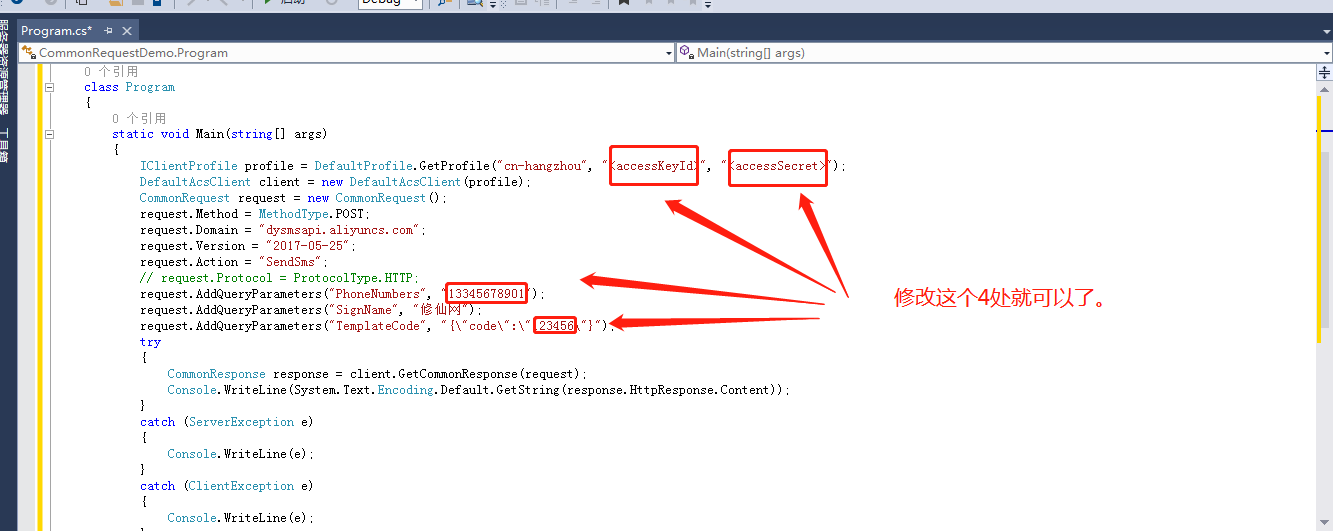The height and width of the screenshot is (531, 1333).
Task: Click the <accessKeyId> placeholder string
Action: [x=655, y=166]
